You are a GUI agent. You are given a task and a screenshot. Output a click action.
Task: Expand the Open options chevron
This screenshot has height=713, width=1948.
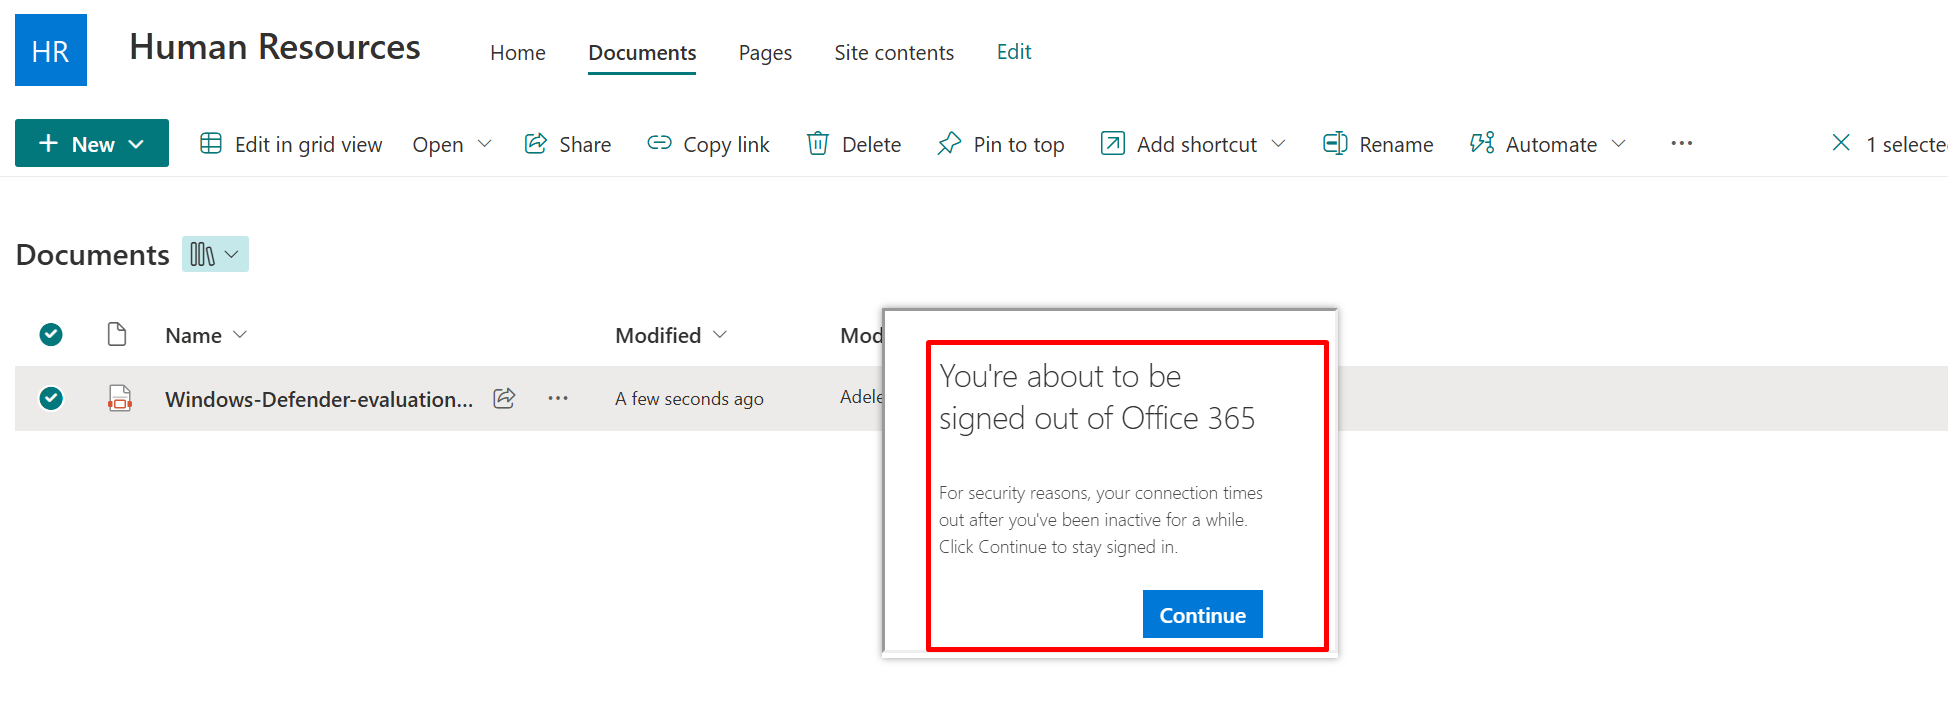484,144
